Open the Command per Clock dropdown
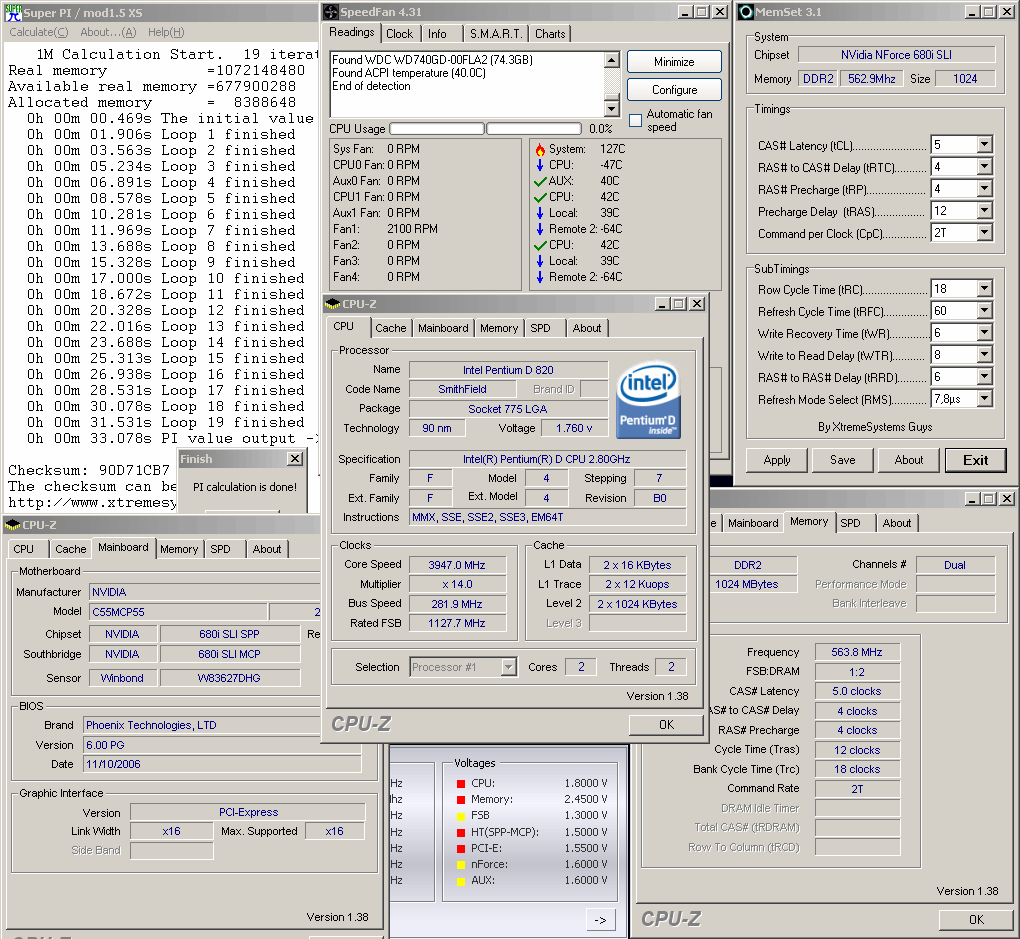Viewport: 1020px width, 939px height. point(984,232)
